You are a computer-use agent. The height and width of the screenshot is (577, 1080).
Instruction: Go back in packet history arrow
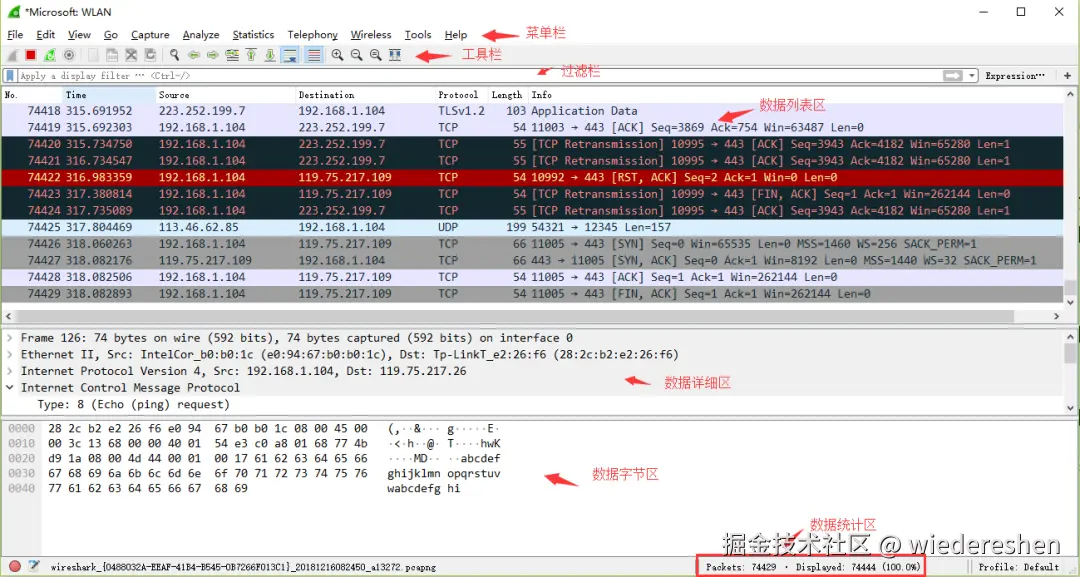click(194, 55)
